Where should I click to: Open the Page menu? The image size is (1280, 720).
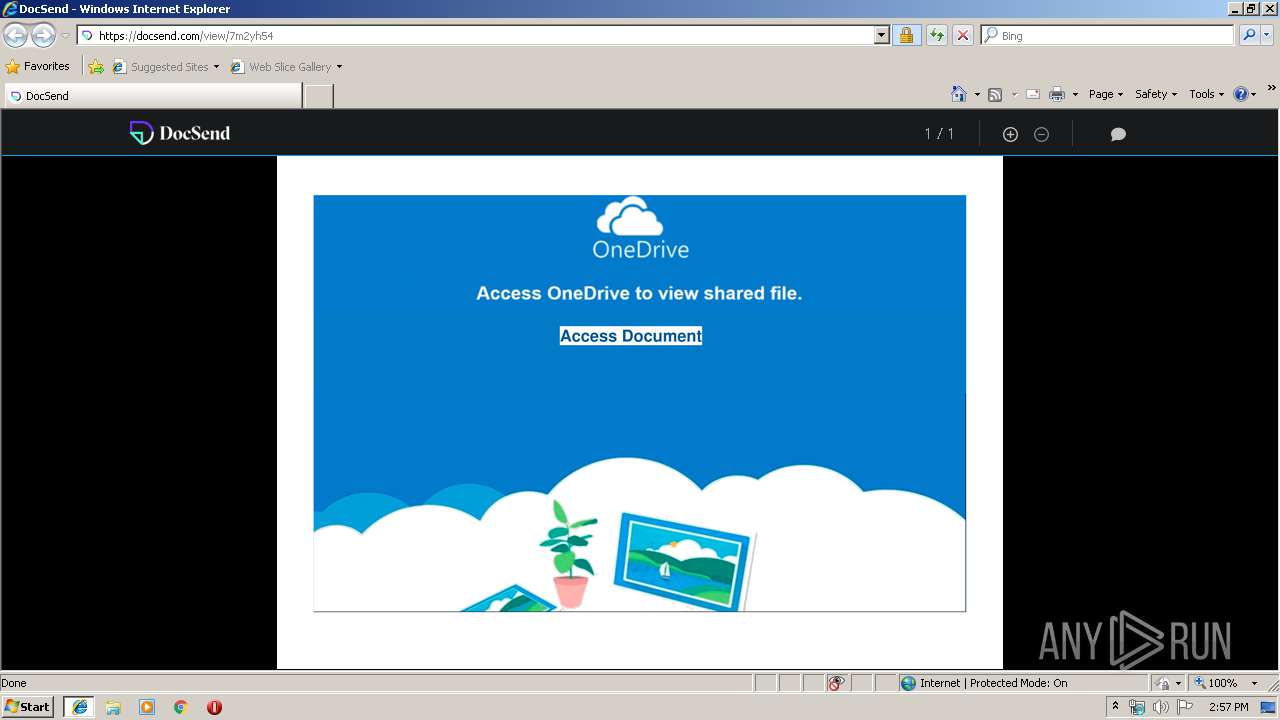(1106, 94)
